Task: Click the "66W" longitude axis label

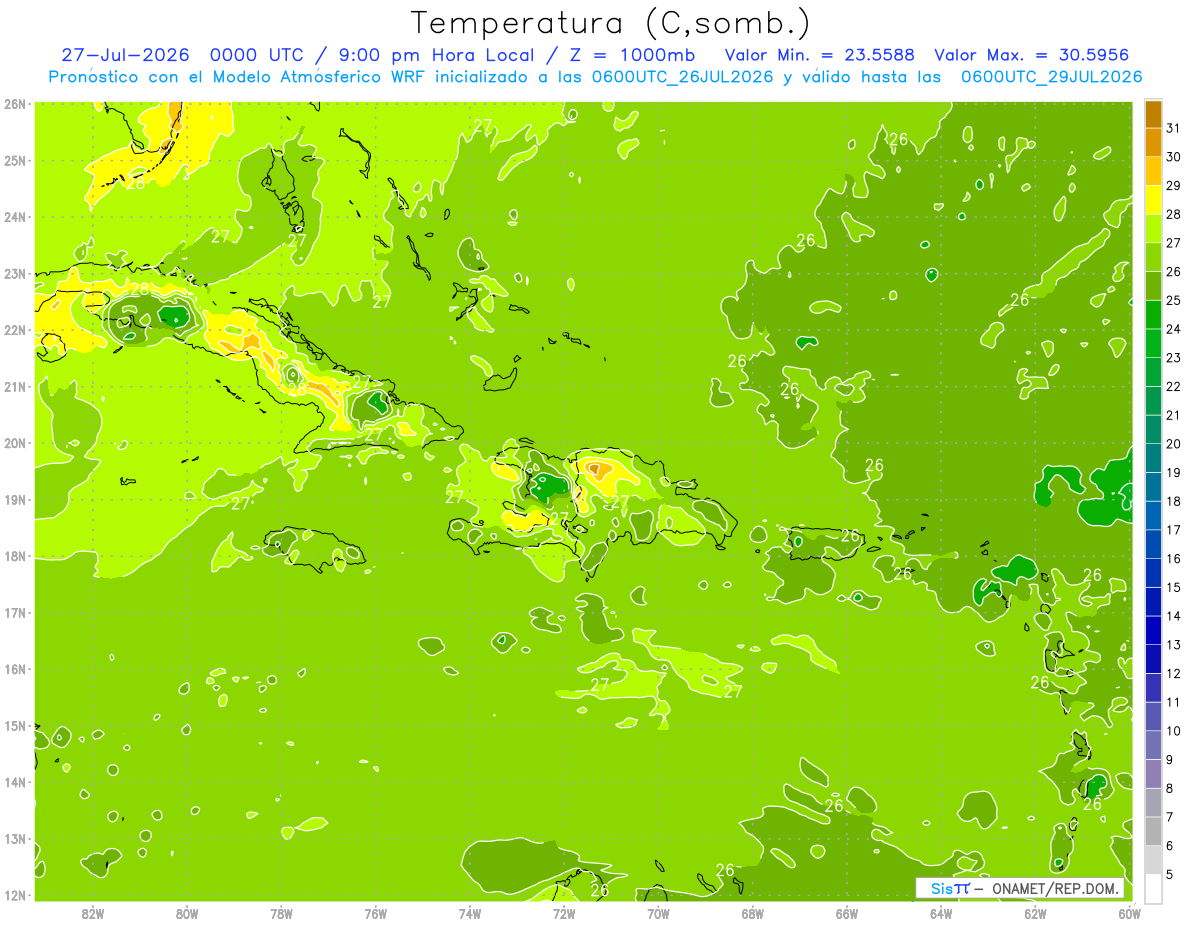Action: tap(847, 913)
